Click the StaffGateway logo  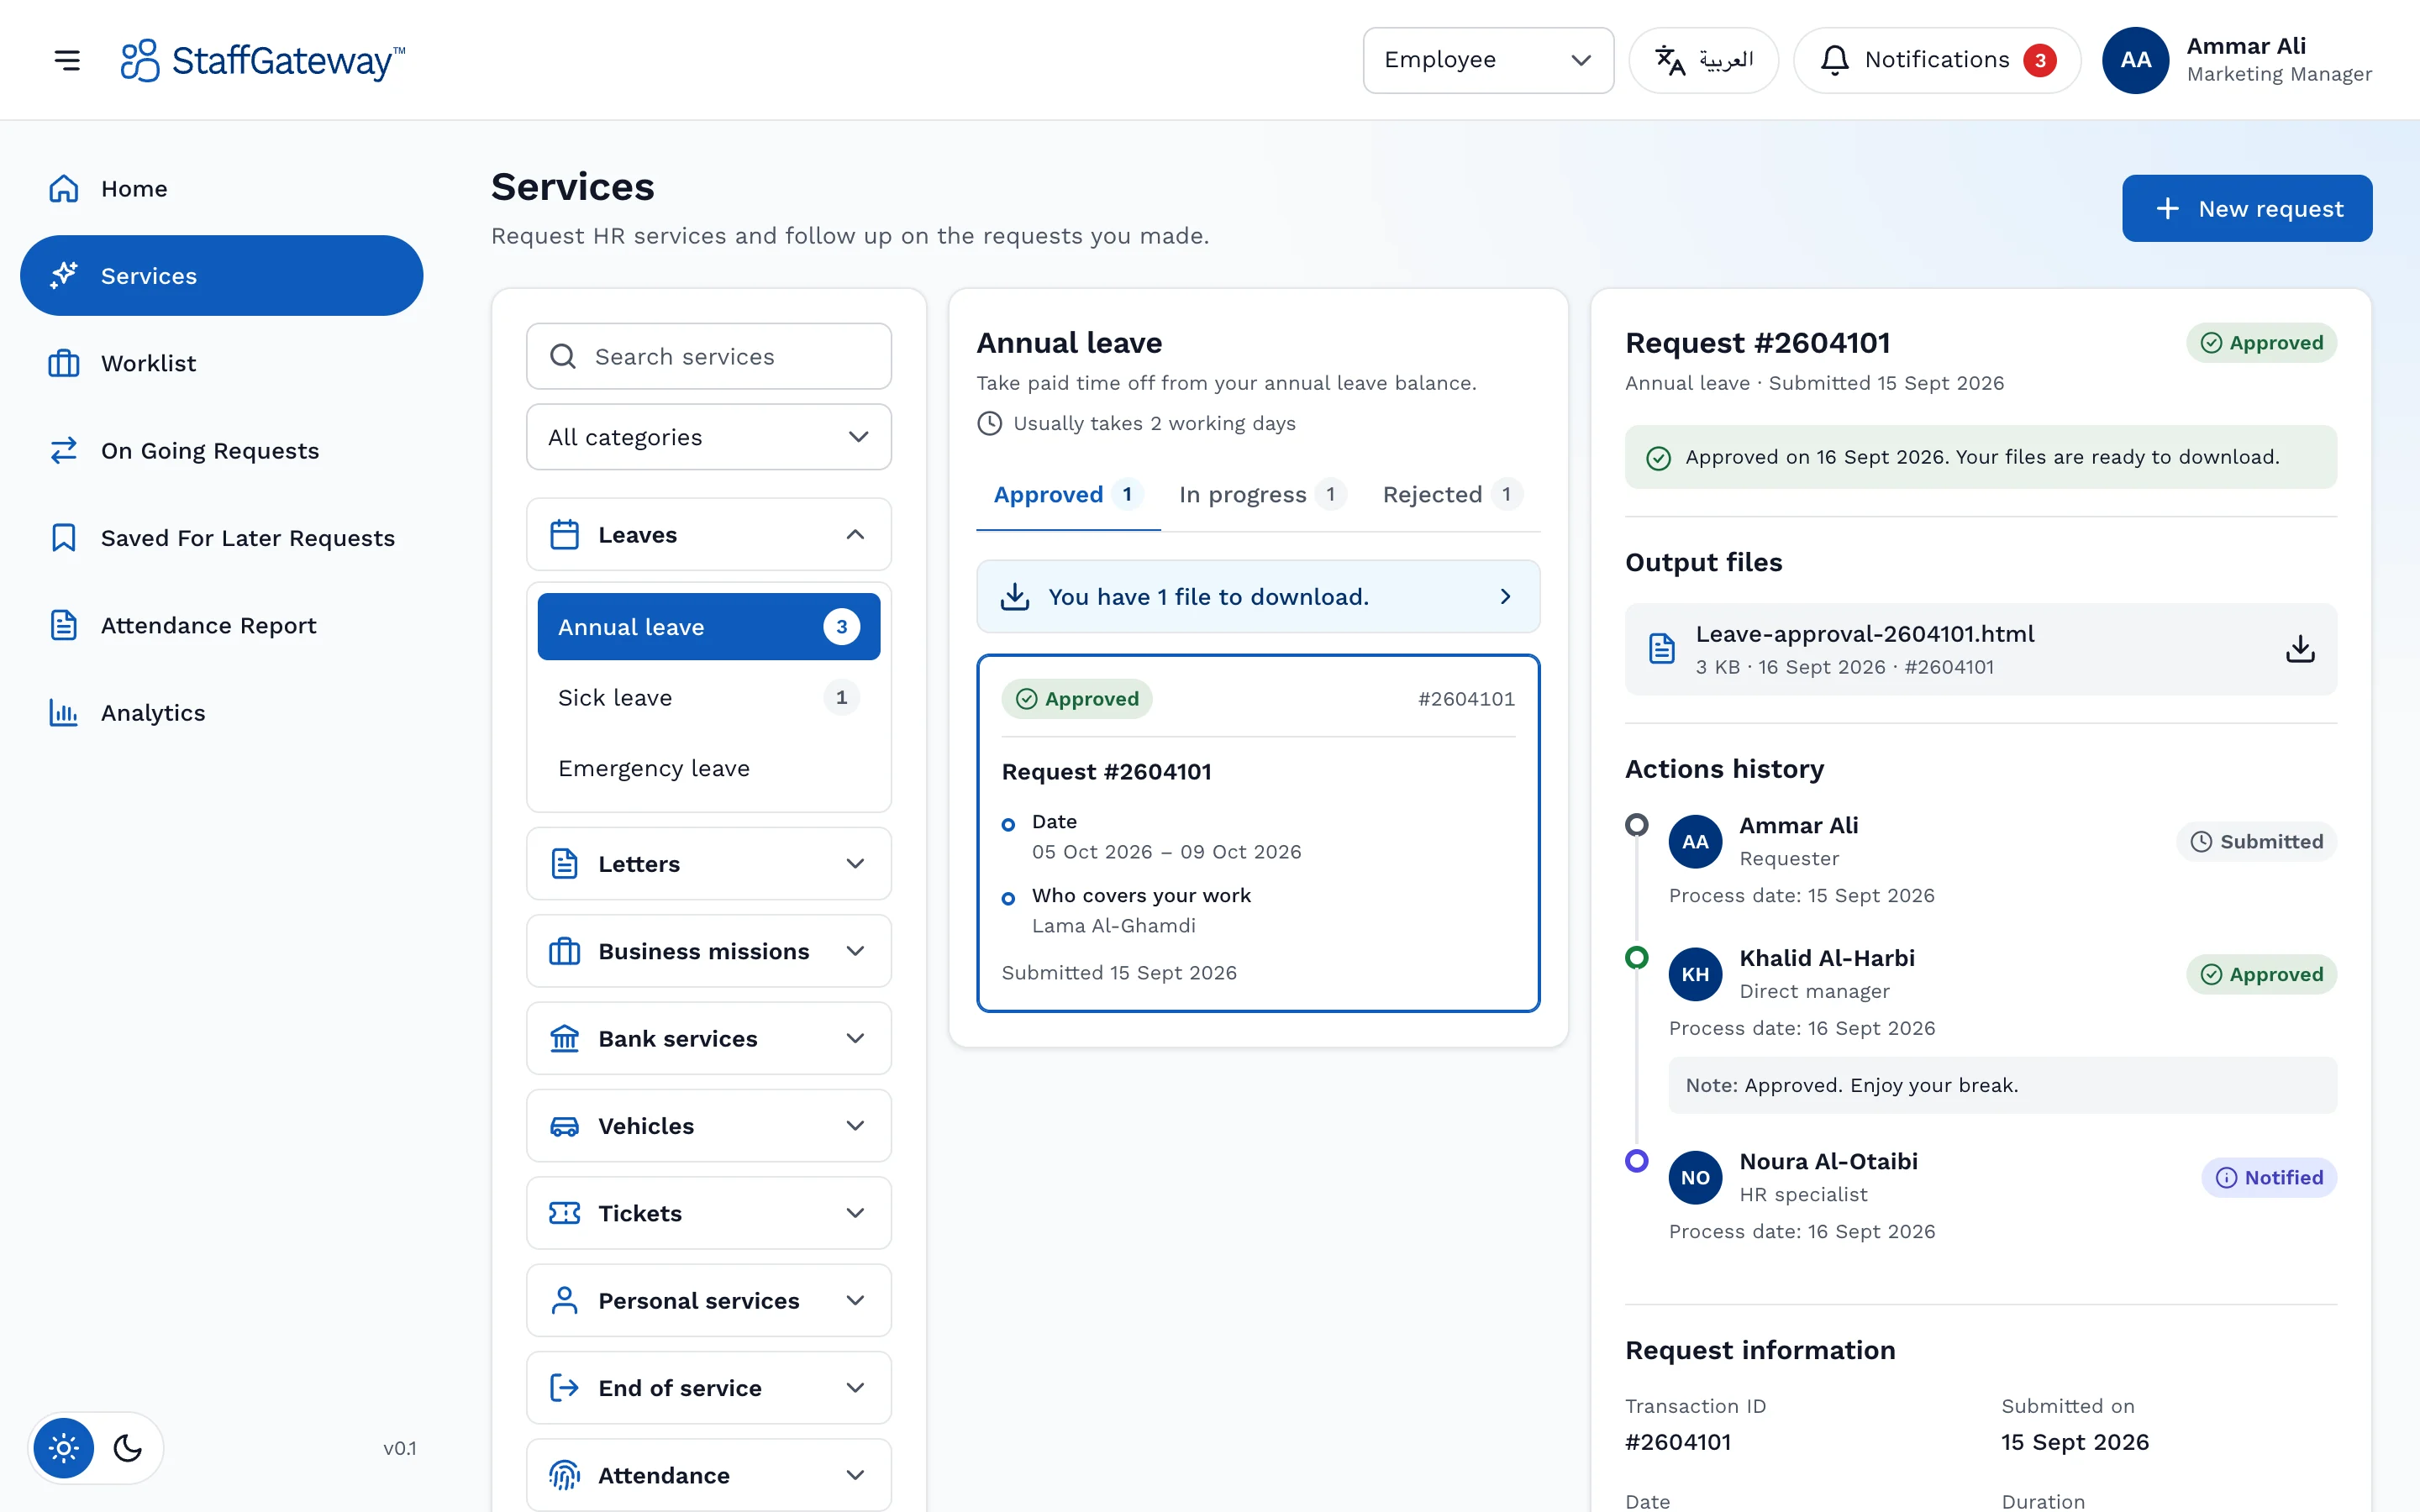(262, 60)
